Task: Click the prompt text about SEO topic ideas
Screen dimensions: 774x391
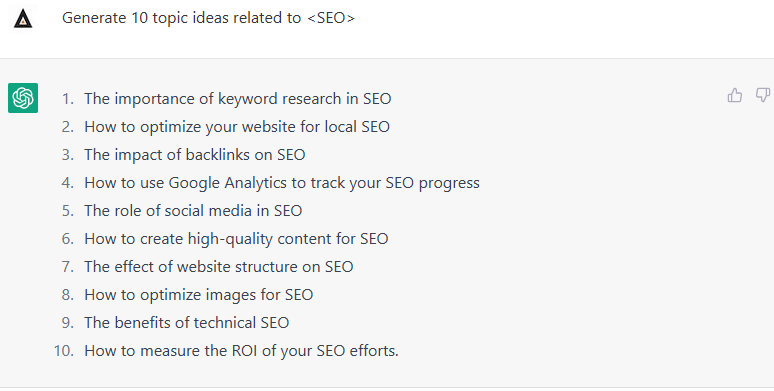Action: click(208, 18)
